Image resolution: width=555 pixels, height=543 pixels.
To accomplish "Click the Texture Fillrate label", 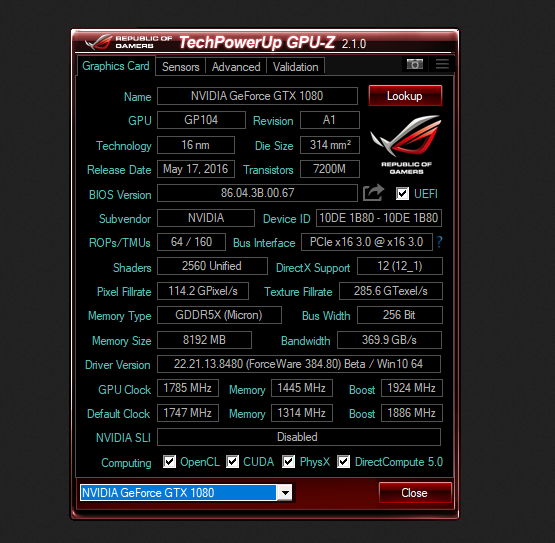I will click(298, 292).
